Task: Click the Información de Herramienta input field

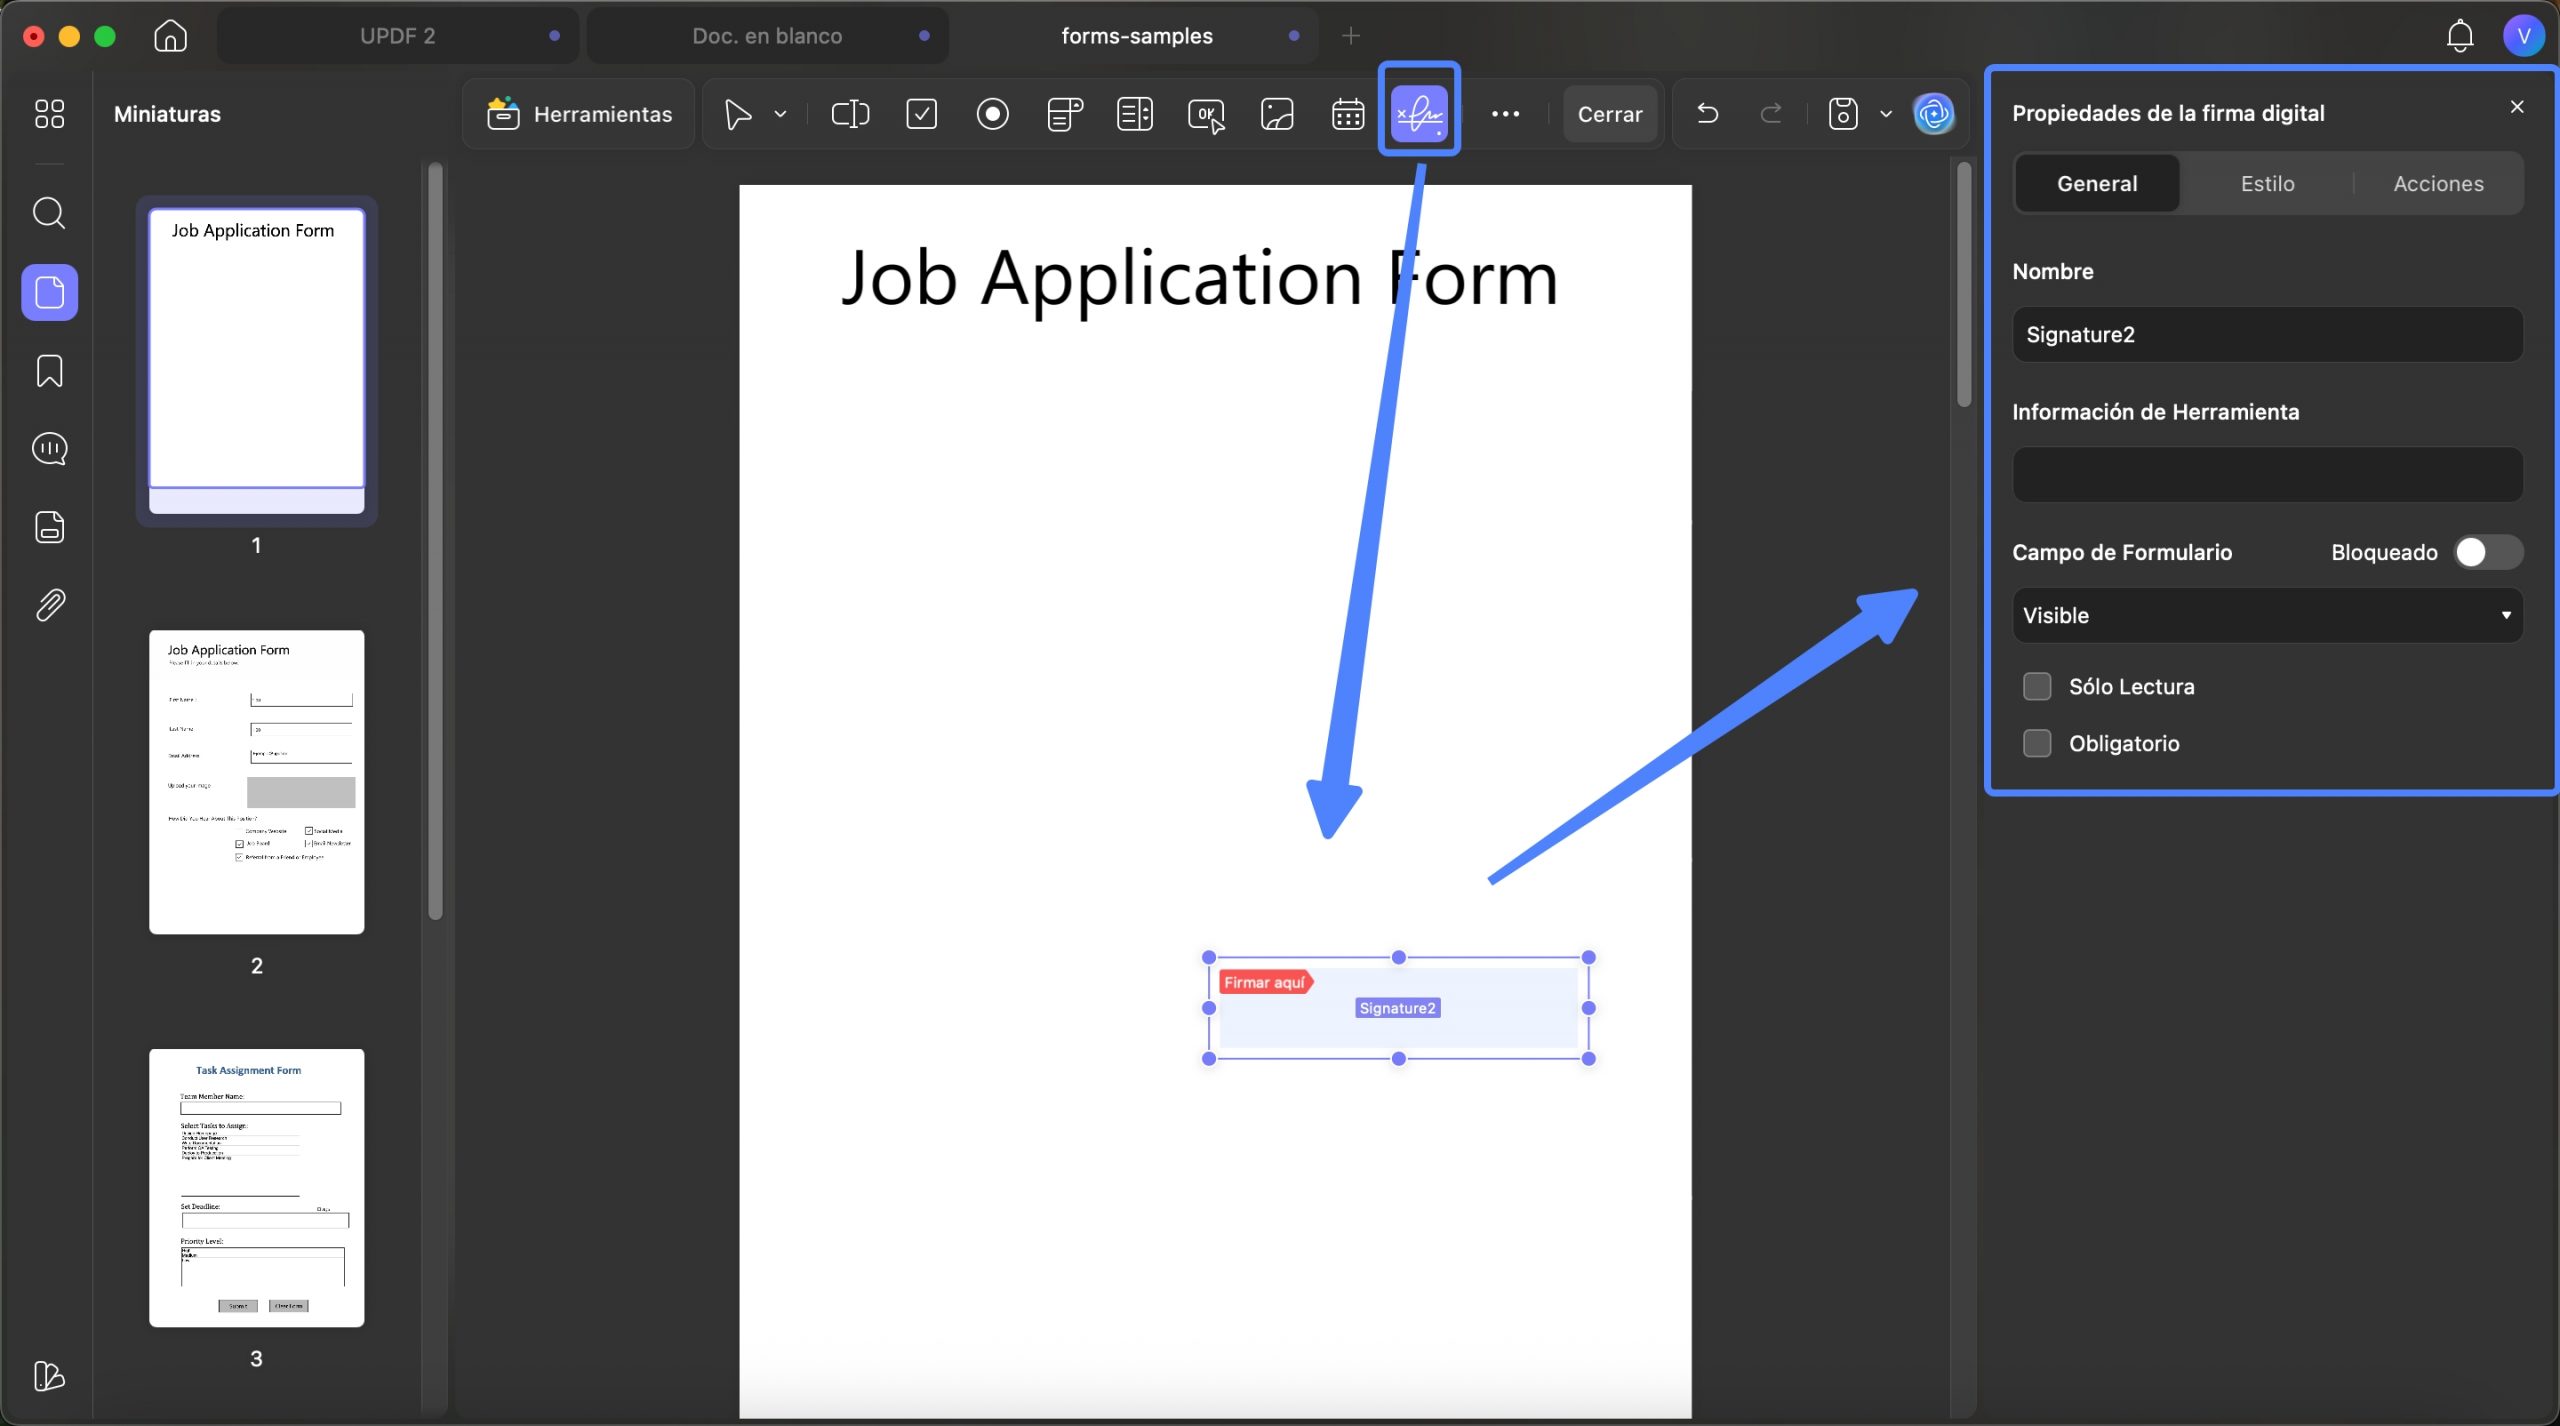Action: (2267, 475)
